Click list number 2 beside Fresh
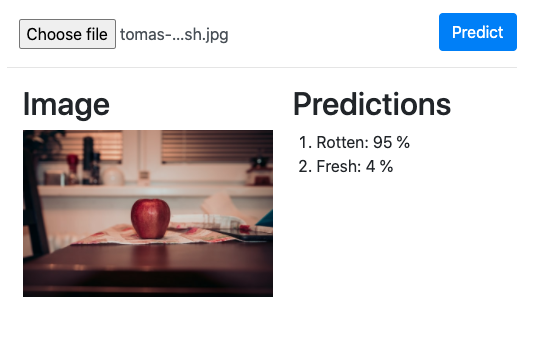540x362 pixels. pyautogui.click(x=305, y=166)
